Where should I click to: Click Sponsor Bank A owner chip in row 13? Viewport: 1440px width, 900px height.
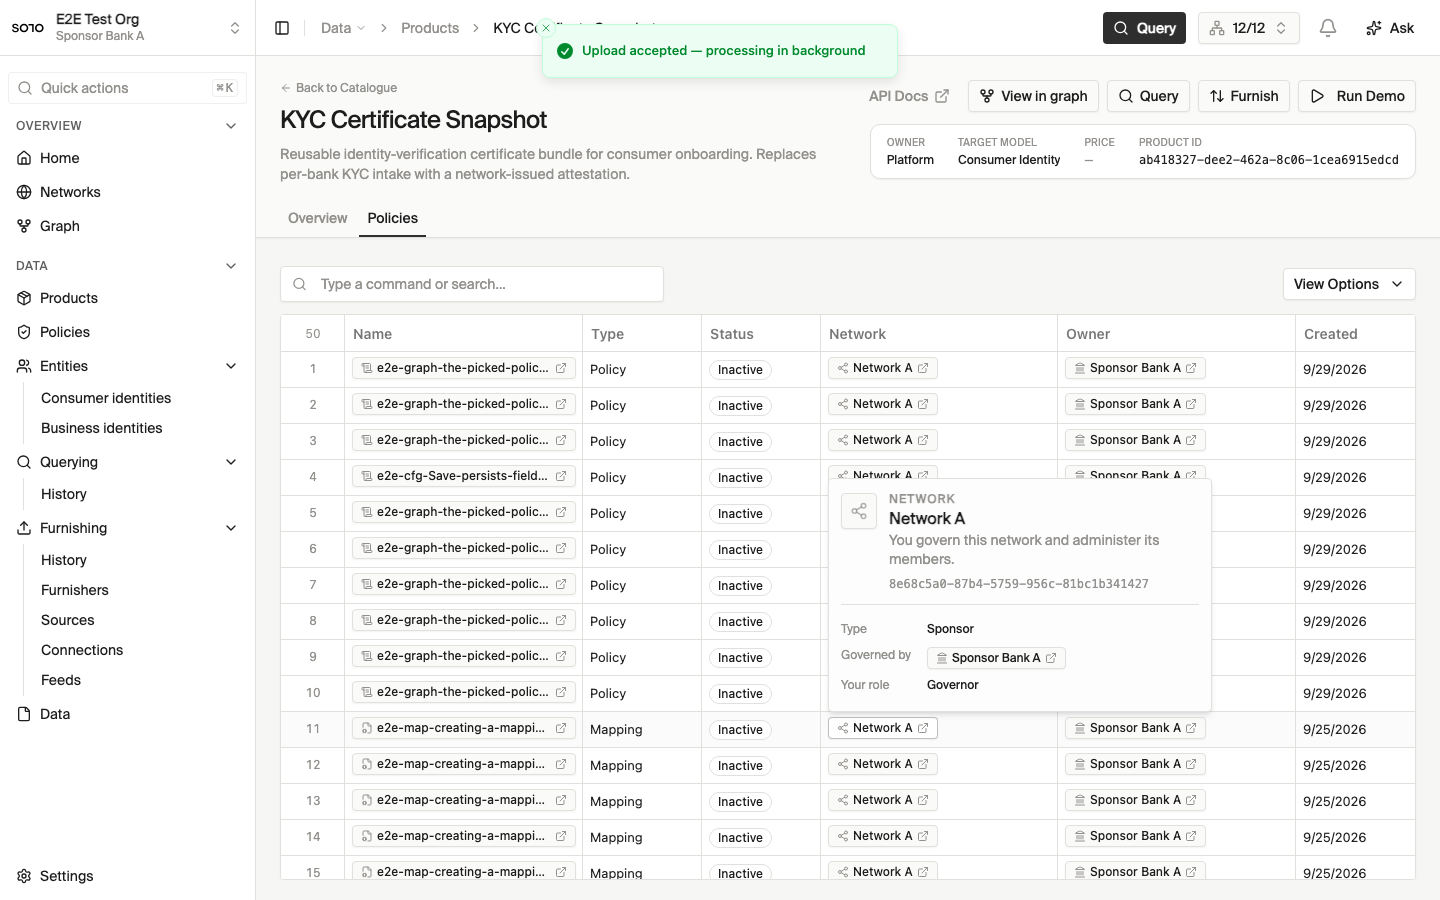click(1135, 800)
